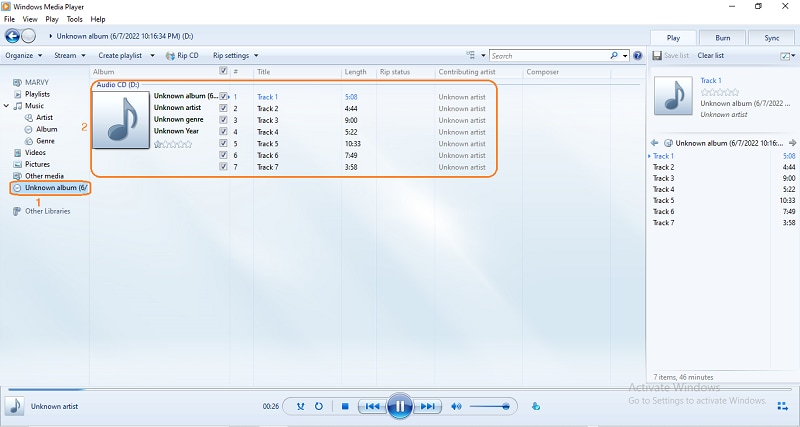The width and height of the screenshot is (800, 427).
Task: Select Artist under Music
Action: tap(44, 117)
